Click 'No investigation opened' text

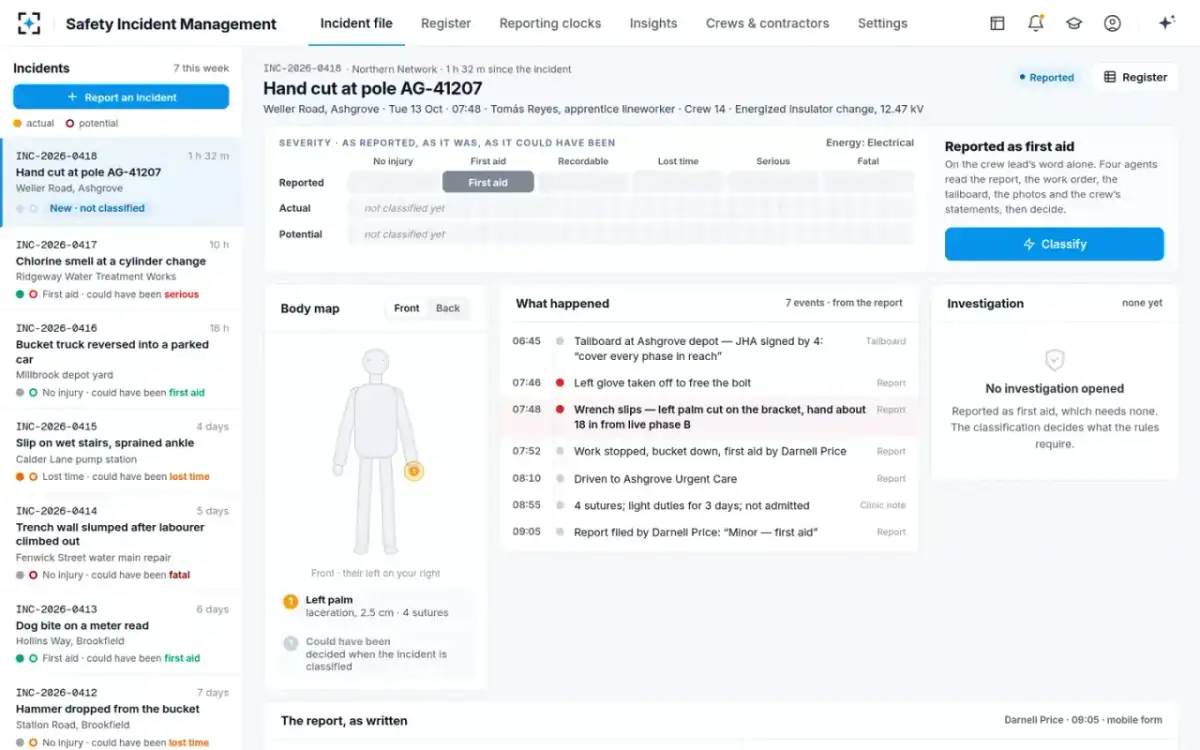tap(1054, 389)
